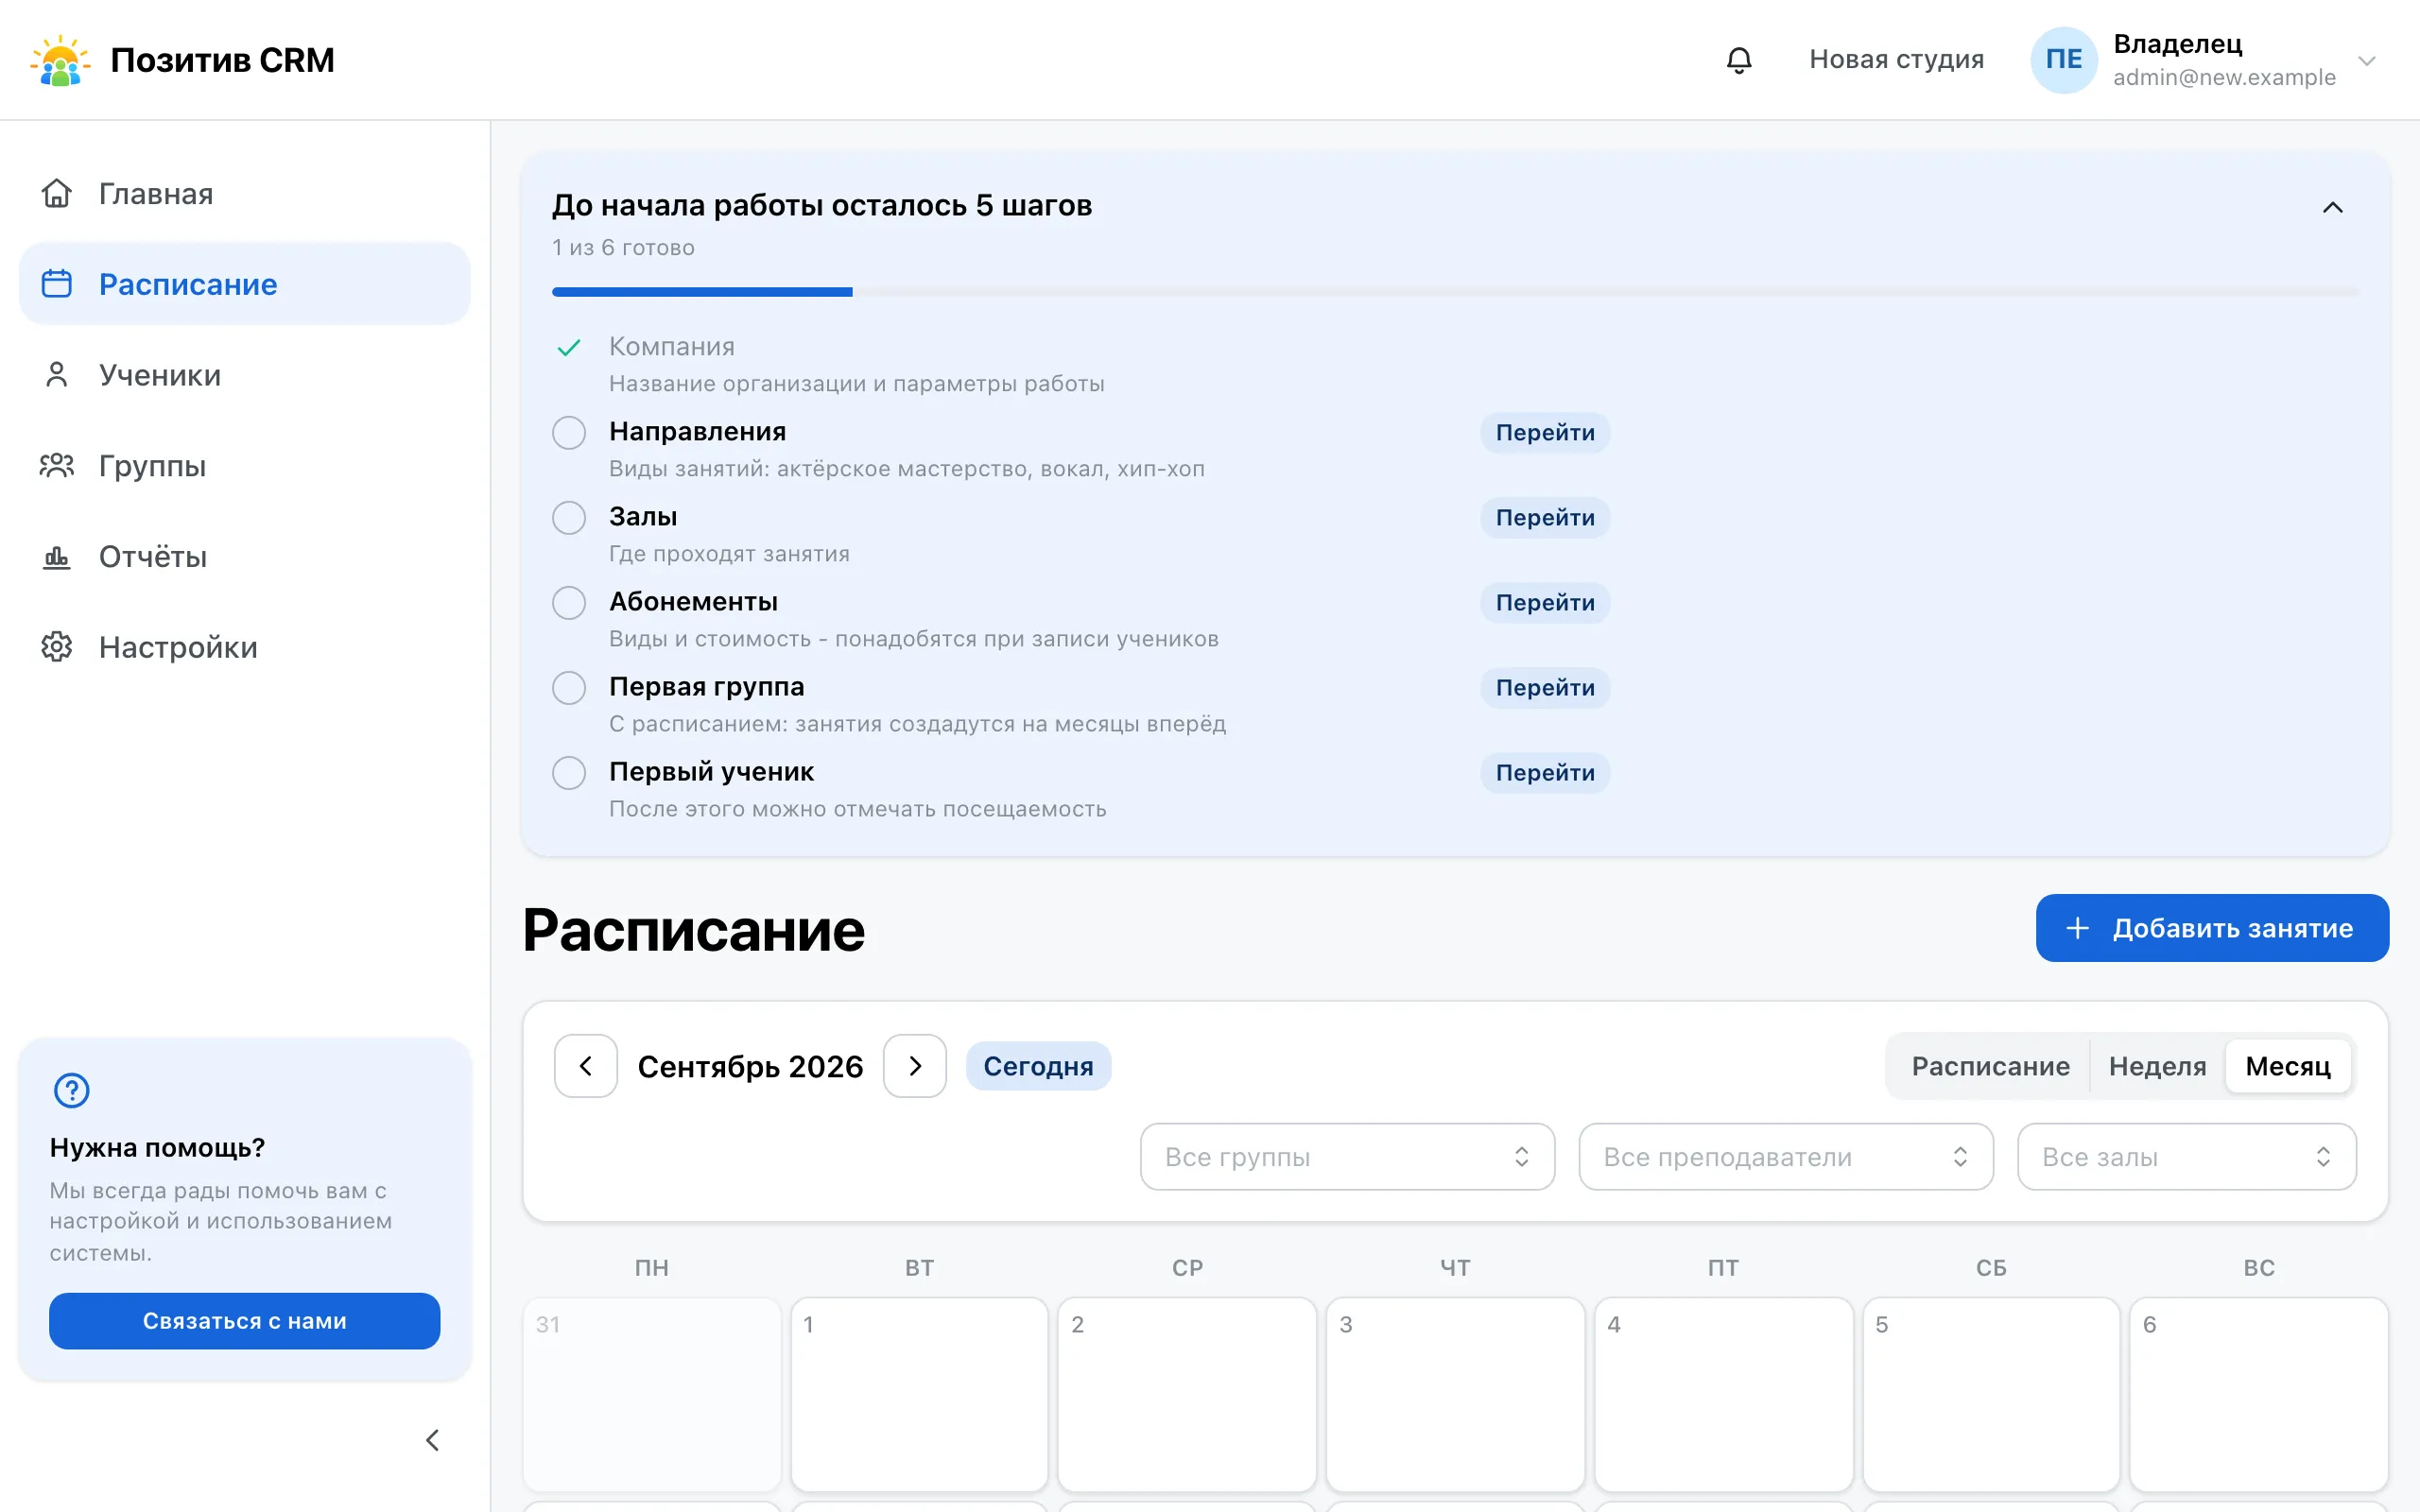Switch to the Неделя view tab
The width and height of the screenshot is (2420, 1512).
pos(2157,1066)
